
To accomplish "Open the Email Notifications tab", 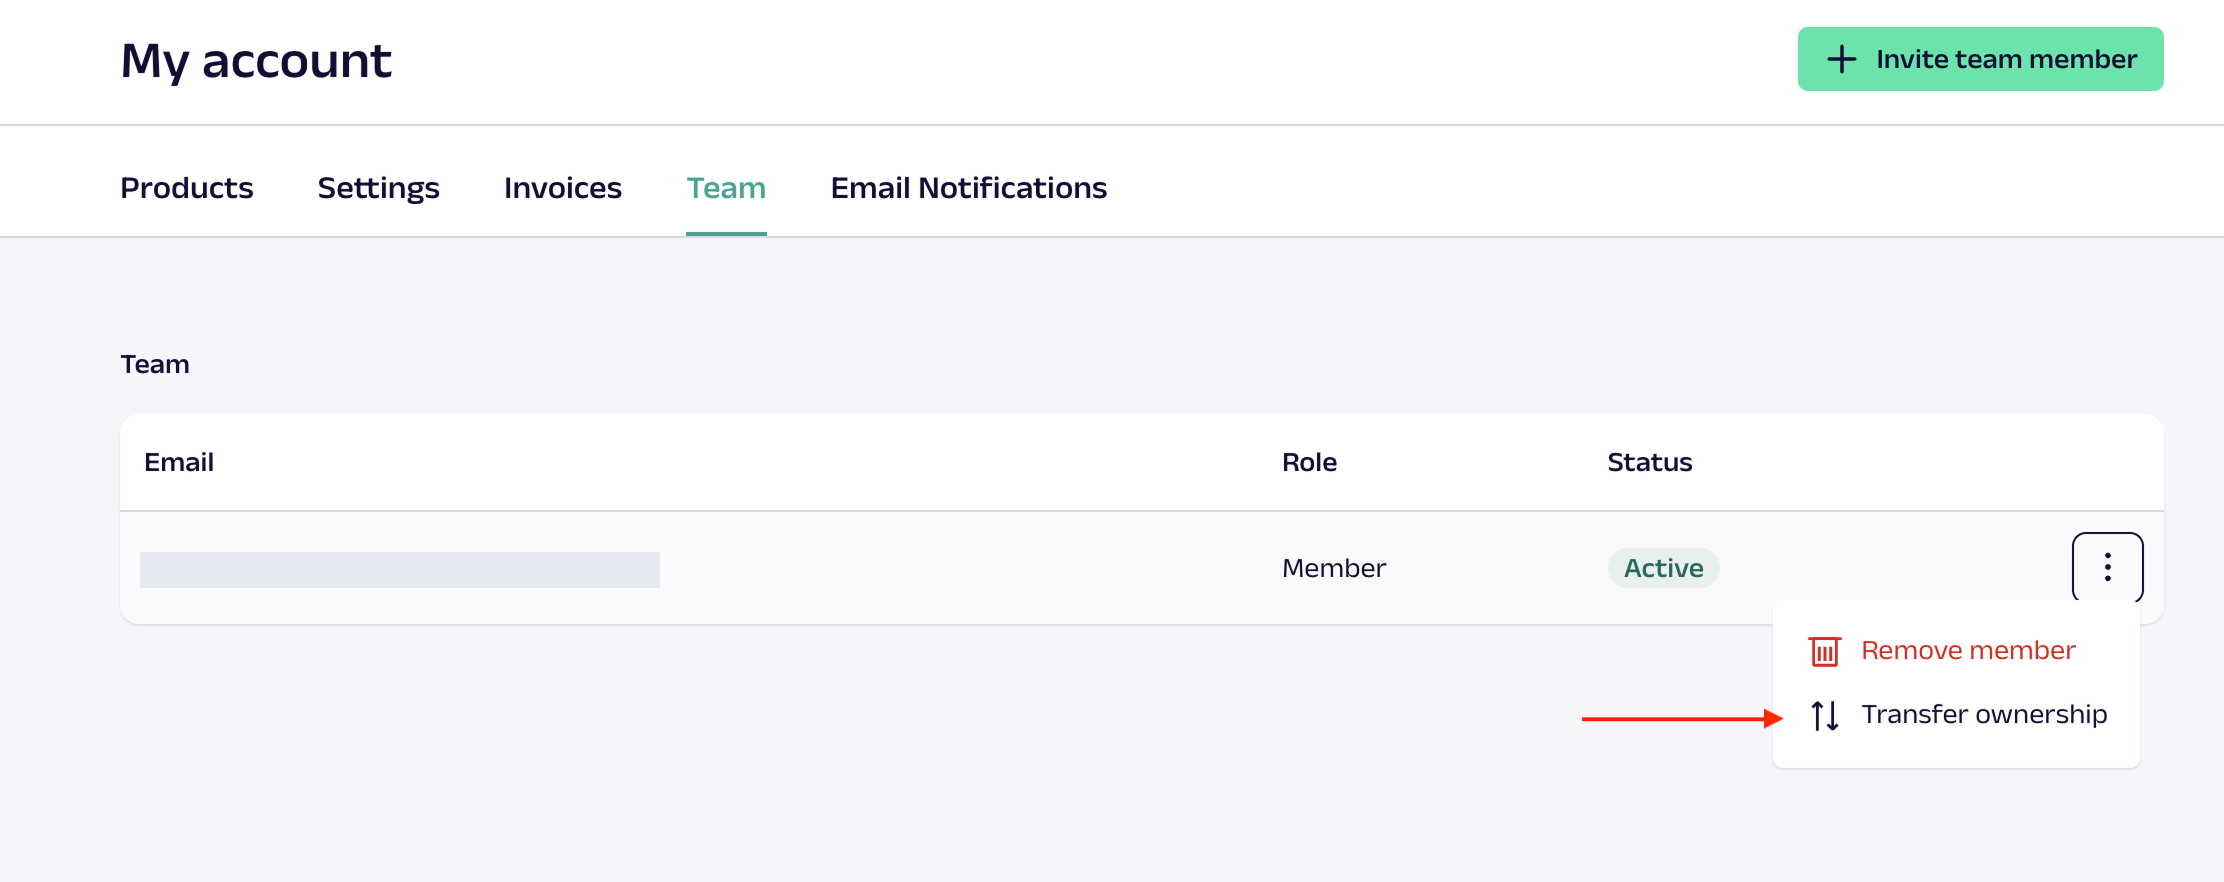I will 968,188.
